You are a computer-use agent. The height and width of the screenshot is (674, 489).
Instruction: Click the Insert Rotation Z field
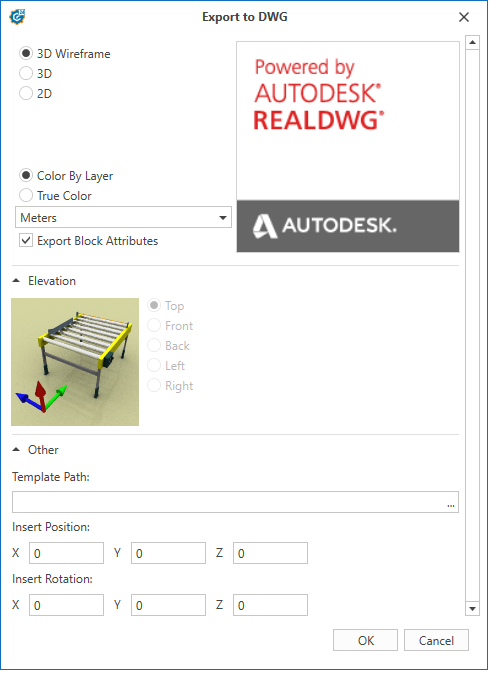point(270,605)
